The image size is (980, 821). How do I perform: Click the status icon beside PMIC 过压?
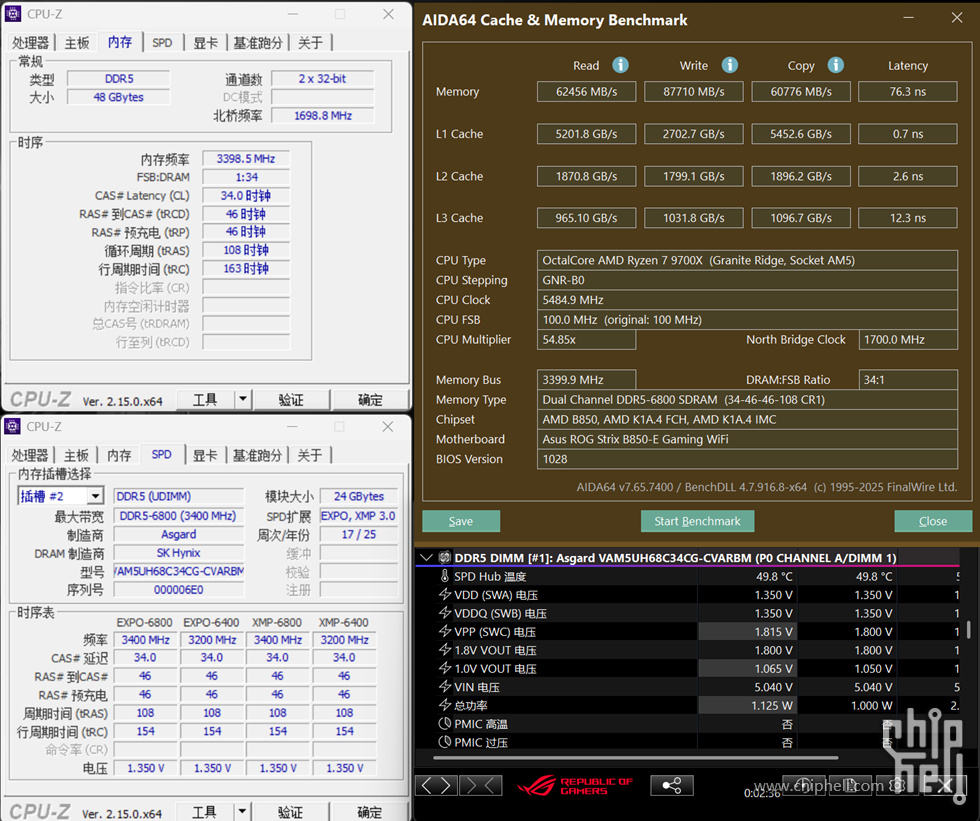click(x=444, y=742)
